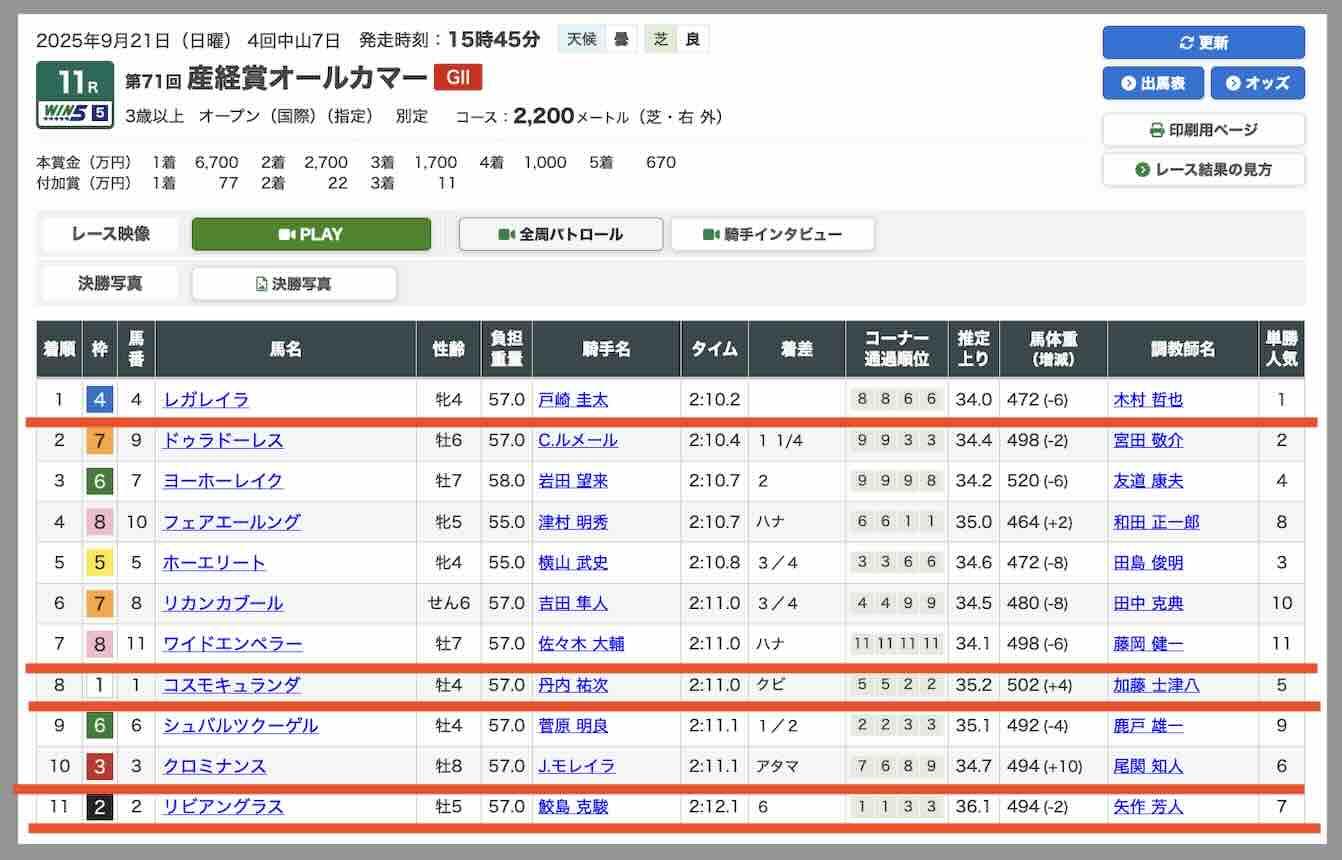This screenshot has width=1342, height=860.
Task: Open trainer link 矢作 芳人
Action: point(1148,807)
